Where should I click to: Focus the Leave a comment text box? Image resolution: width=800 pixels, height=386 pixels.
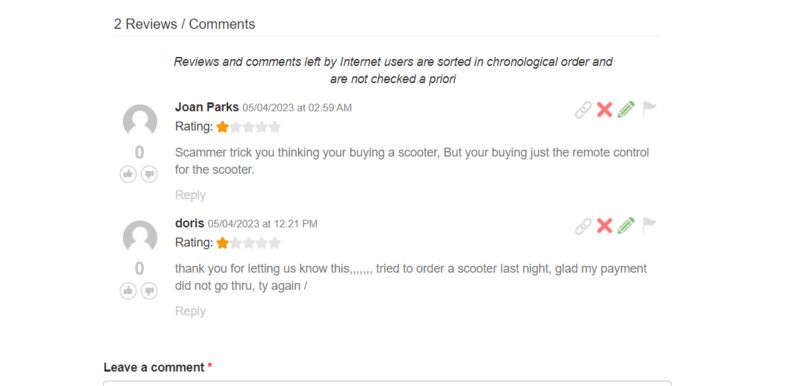[x=387, y=383]
